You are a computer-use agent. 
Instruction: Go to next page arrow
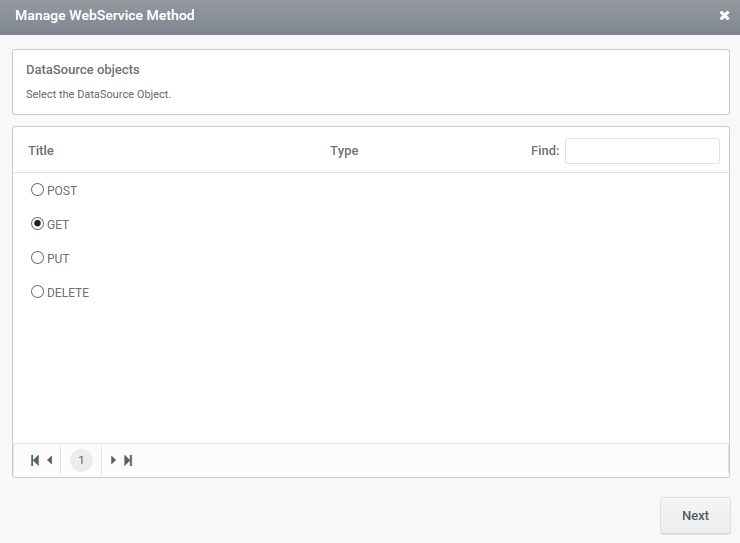113,460
